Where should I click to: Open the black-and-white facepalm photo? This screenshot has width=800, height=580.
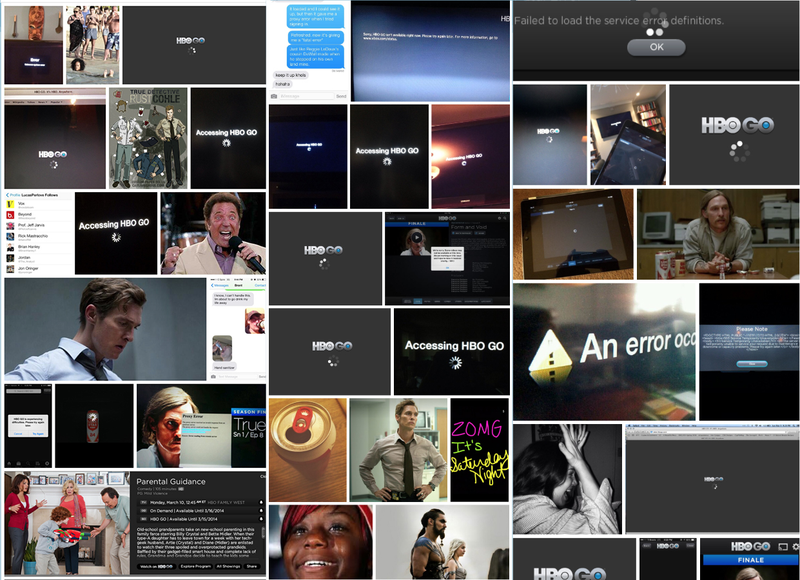click(x=567, y=480)
